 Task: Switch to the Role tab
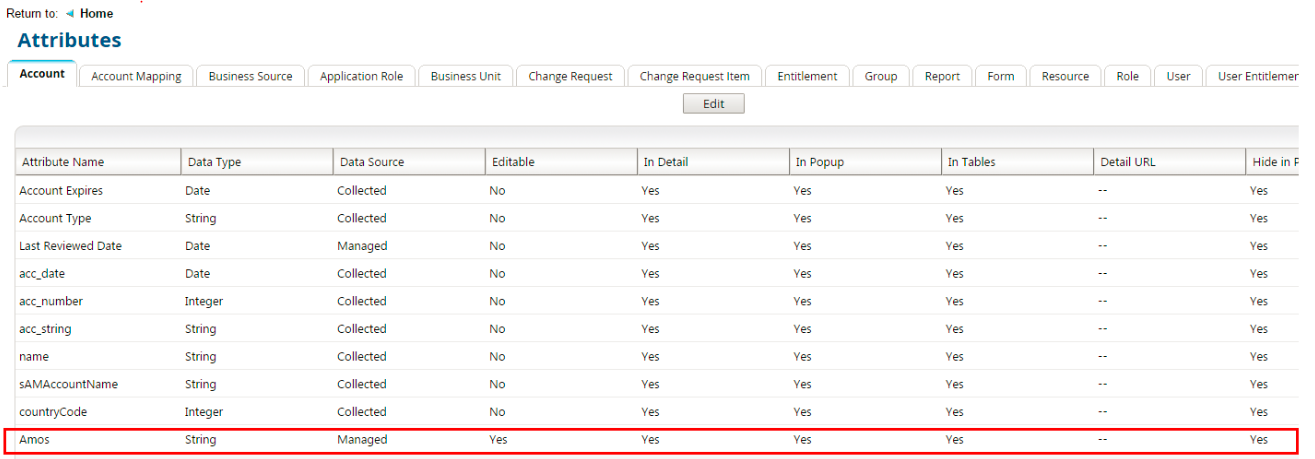1127,76
